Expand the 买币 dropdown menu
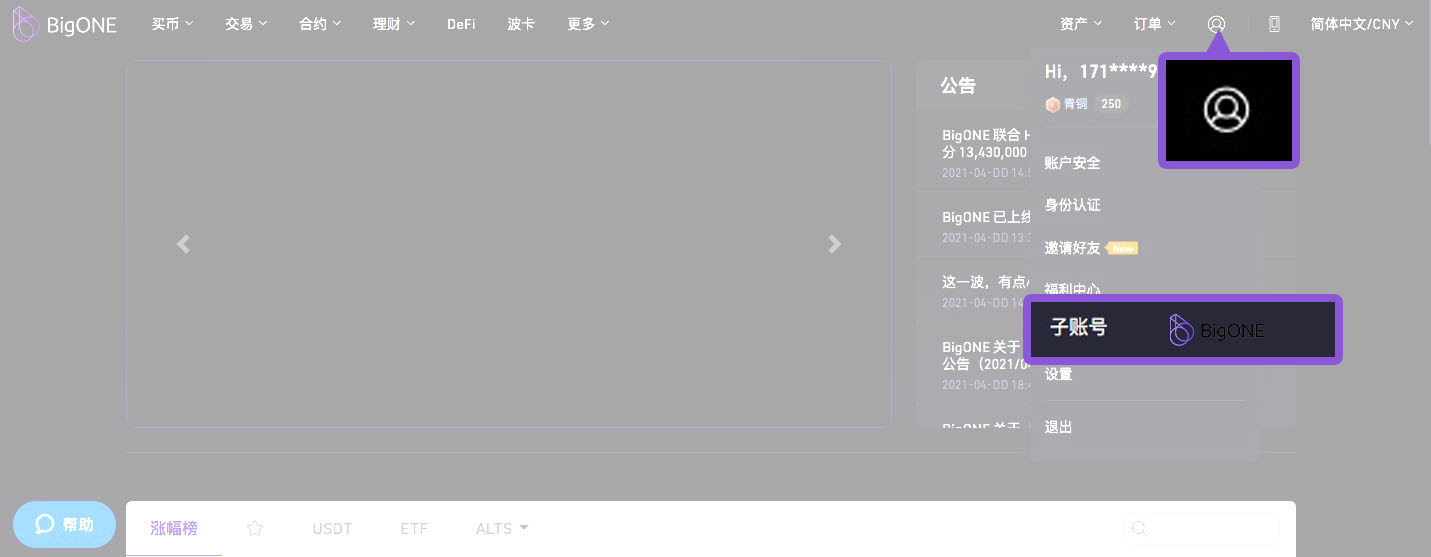1431x557 pixels. (x=172, y=24)
